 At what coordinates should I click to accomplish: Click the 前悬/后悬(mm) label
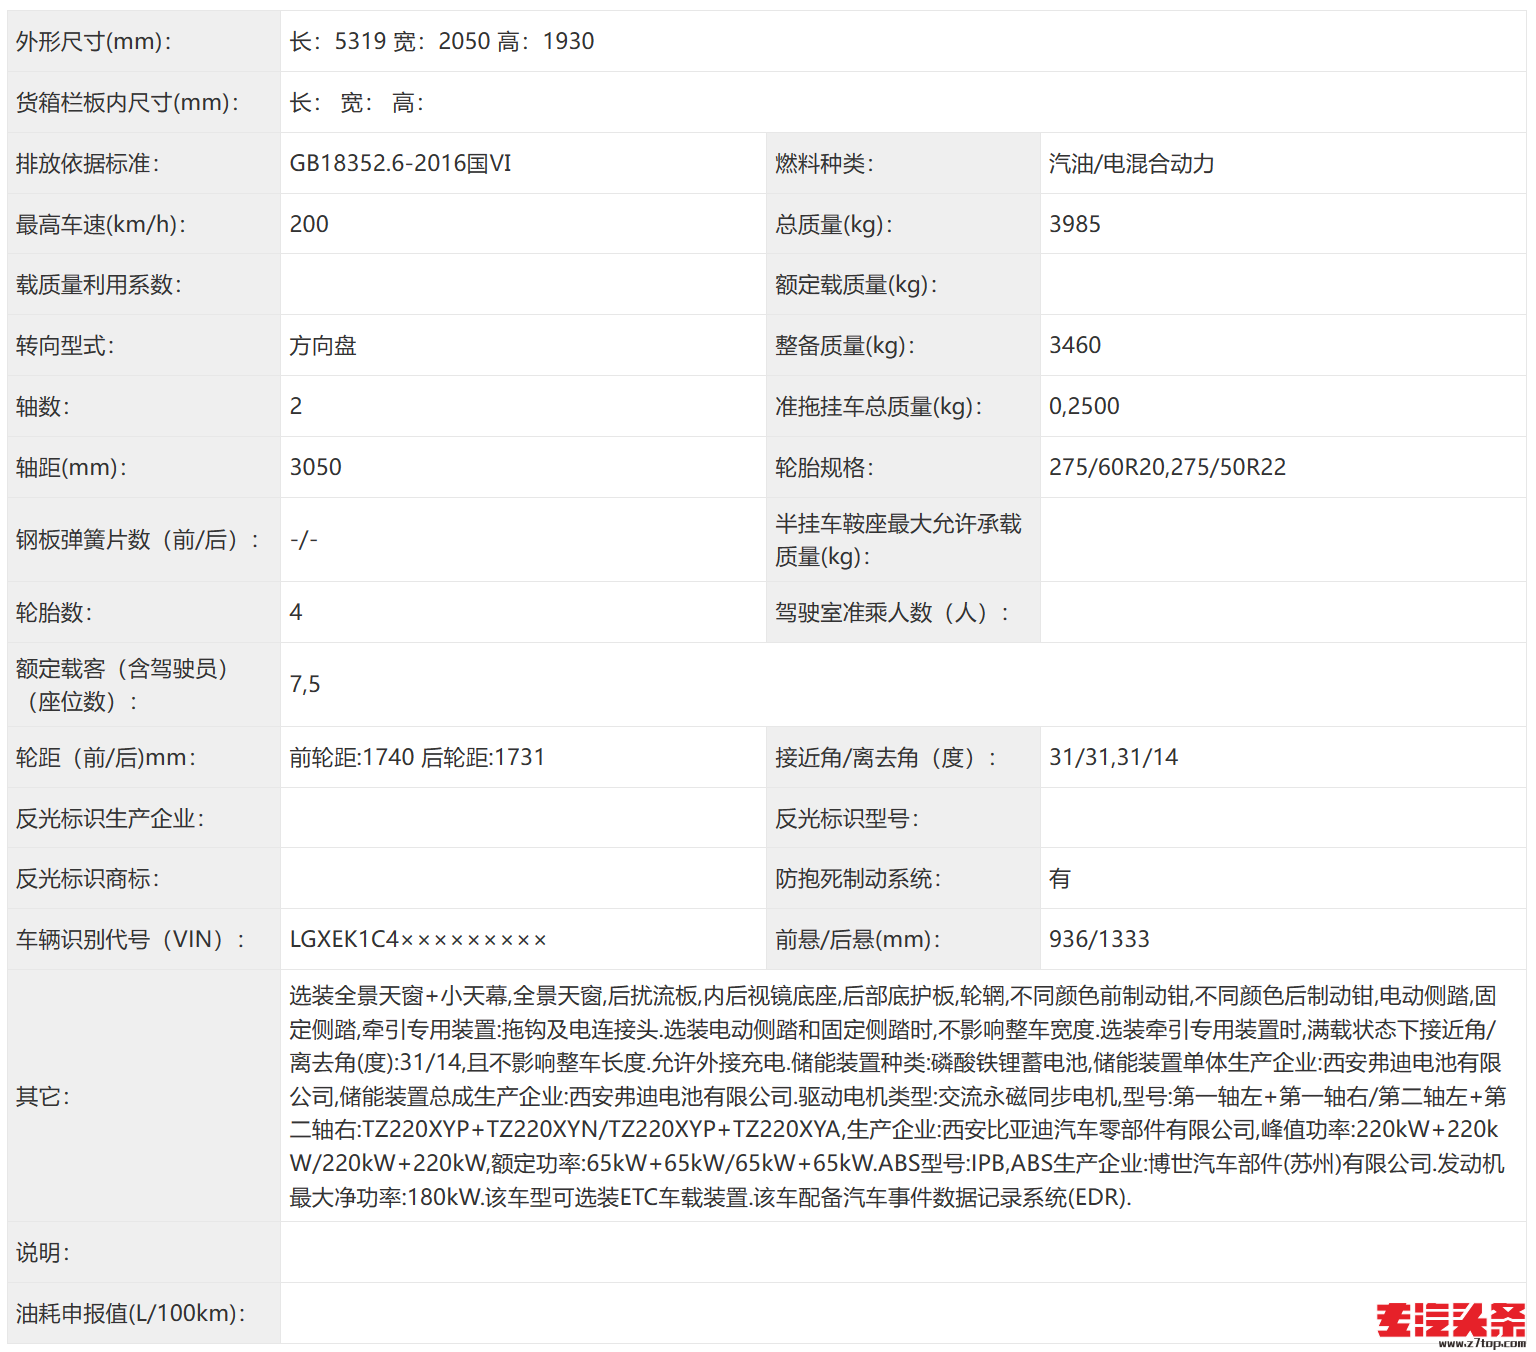[858, 939]
